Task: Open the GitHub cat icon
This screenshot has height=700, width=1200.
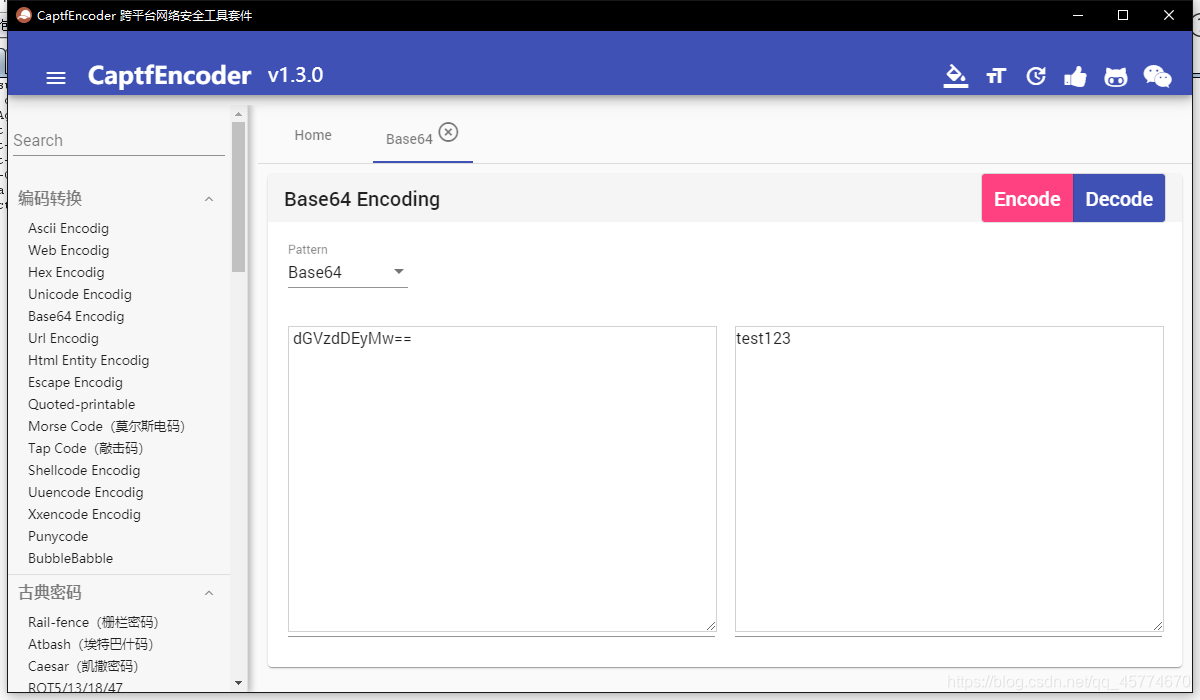Action: pyautogui.click(x=1116, y=76)
